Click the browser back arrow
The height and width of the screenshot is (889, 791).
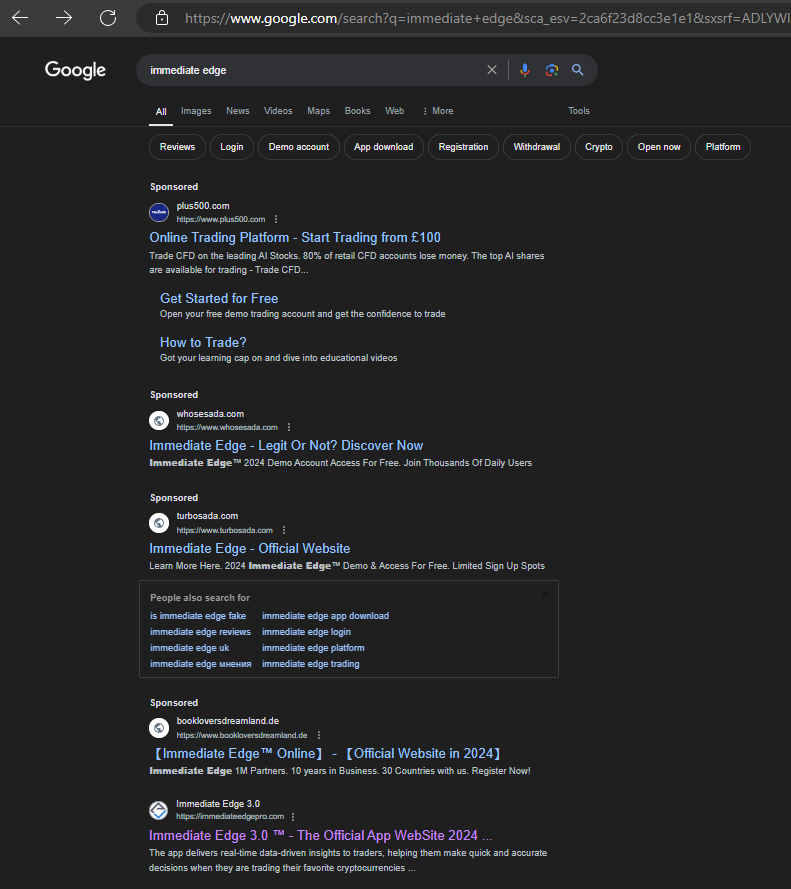click(20, 18)
